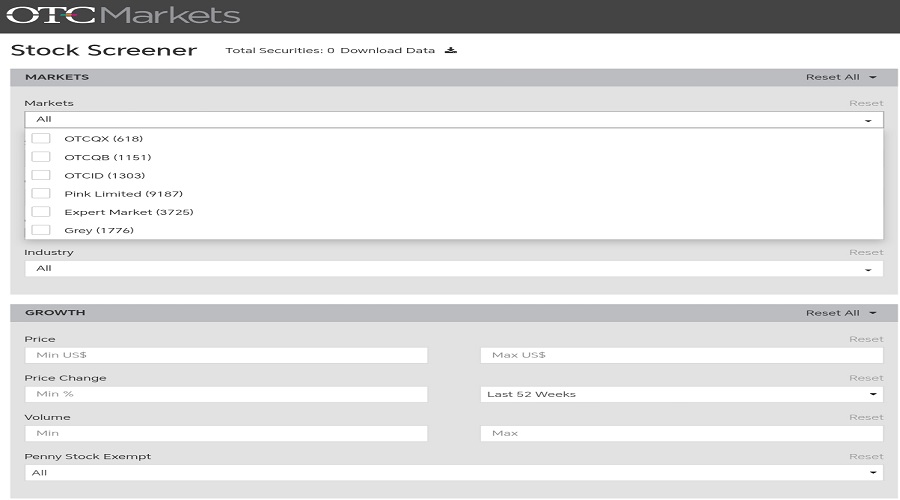Click the Min % price change field

[226, 394]
